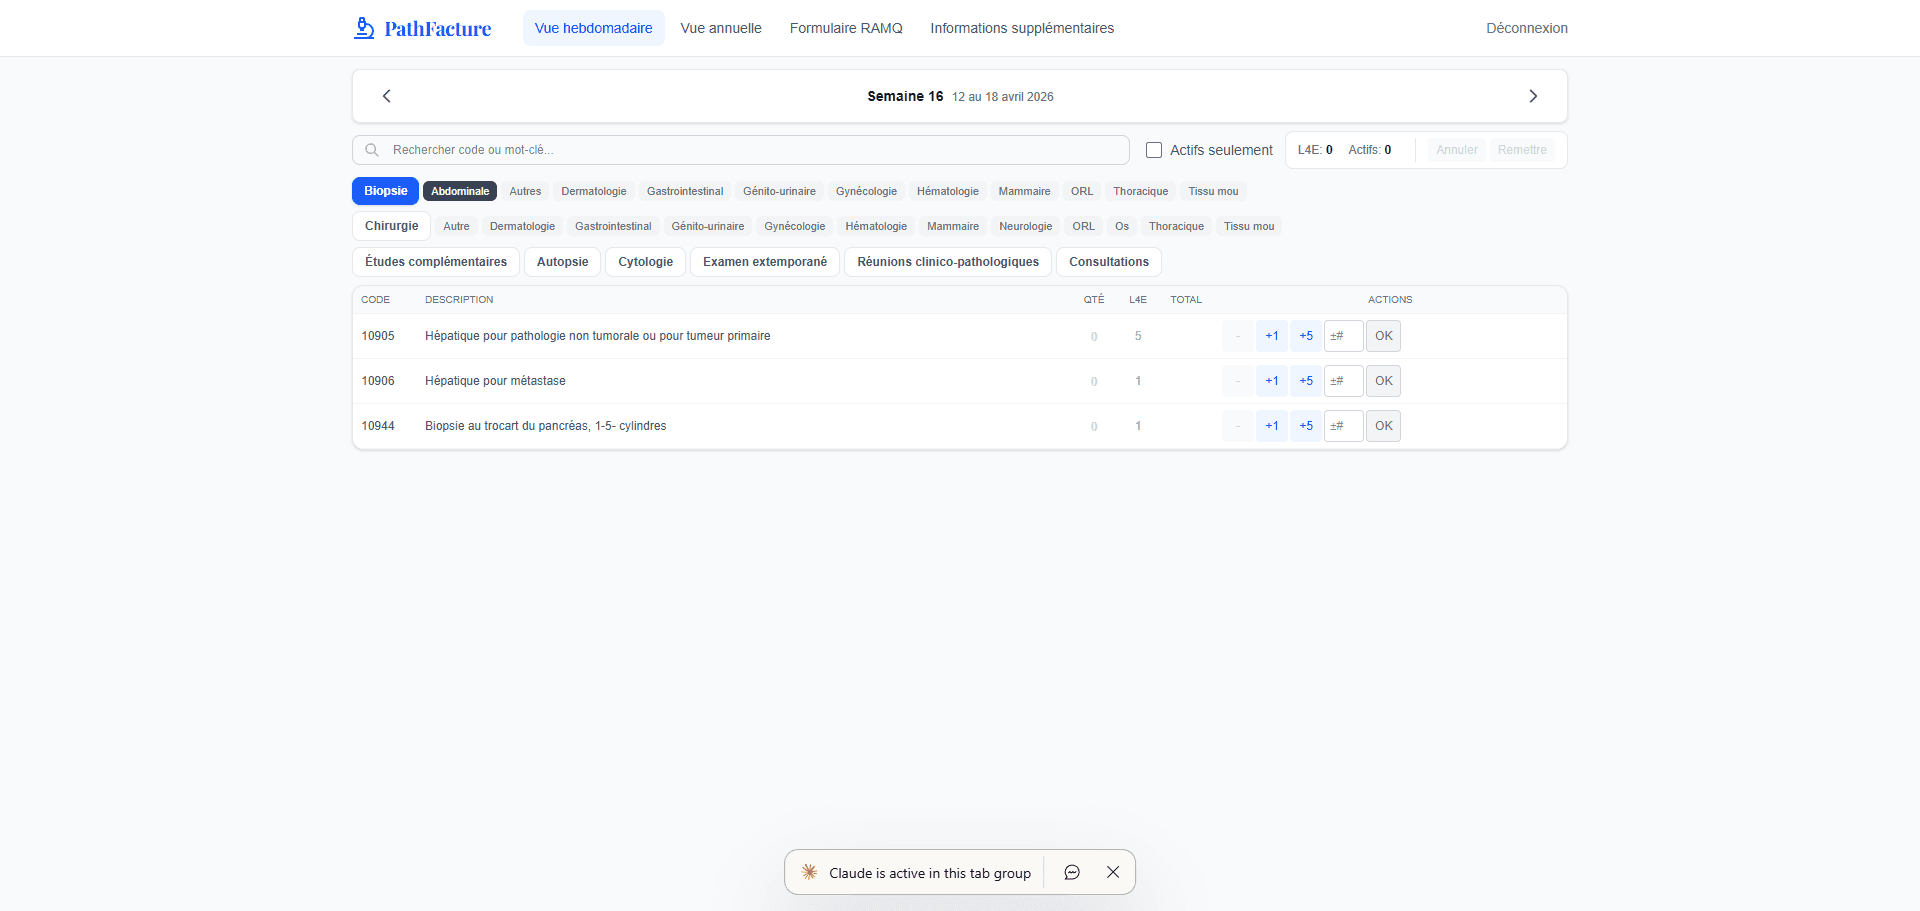Click the quantity input for code 10905
1920x911 pixels.
[x=1343, y=336]
